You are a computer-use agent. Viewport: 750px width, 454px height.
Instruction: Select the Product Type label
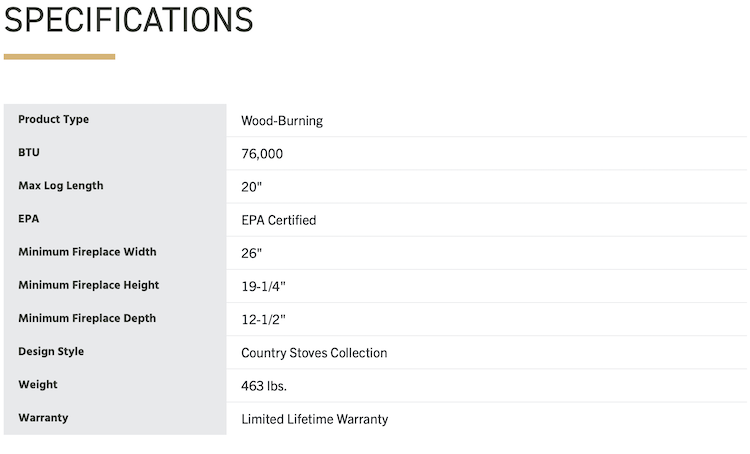[x=53, y=120]
